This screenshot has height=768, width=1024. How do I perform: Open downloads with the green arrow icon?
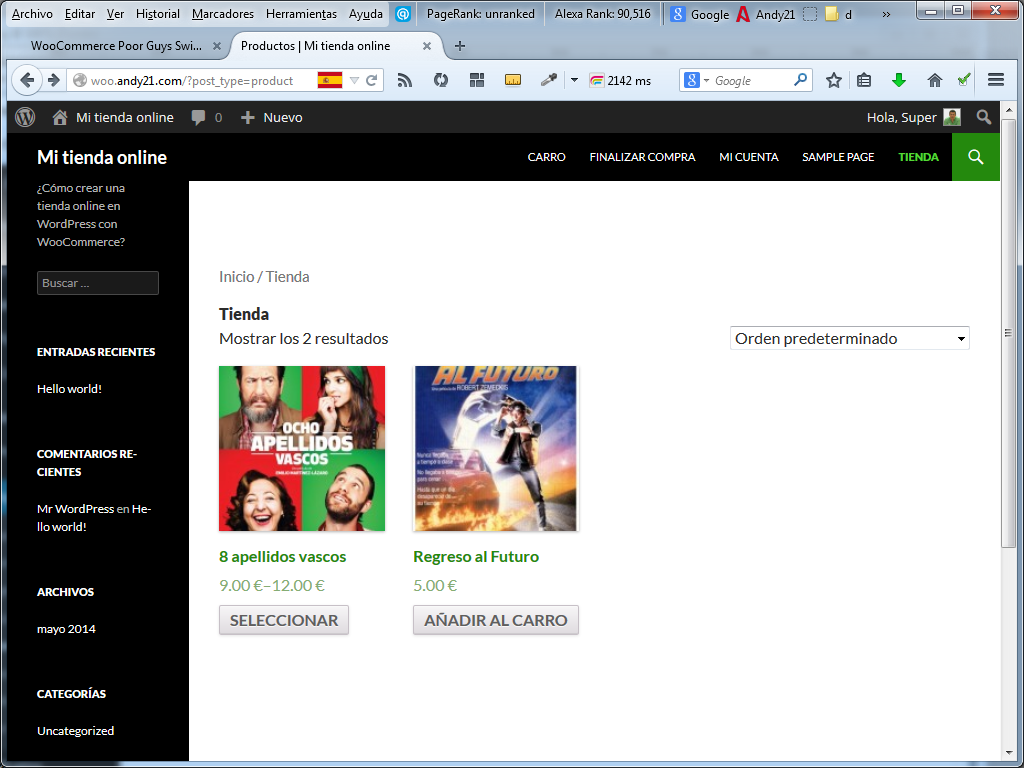[x=899, y=80]
